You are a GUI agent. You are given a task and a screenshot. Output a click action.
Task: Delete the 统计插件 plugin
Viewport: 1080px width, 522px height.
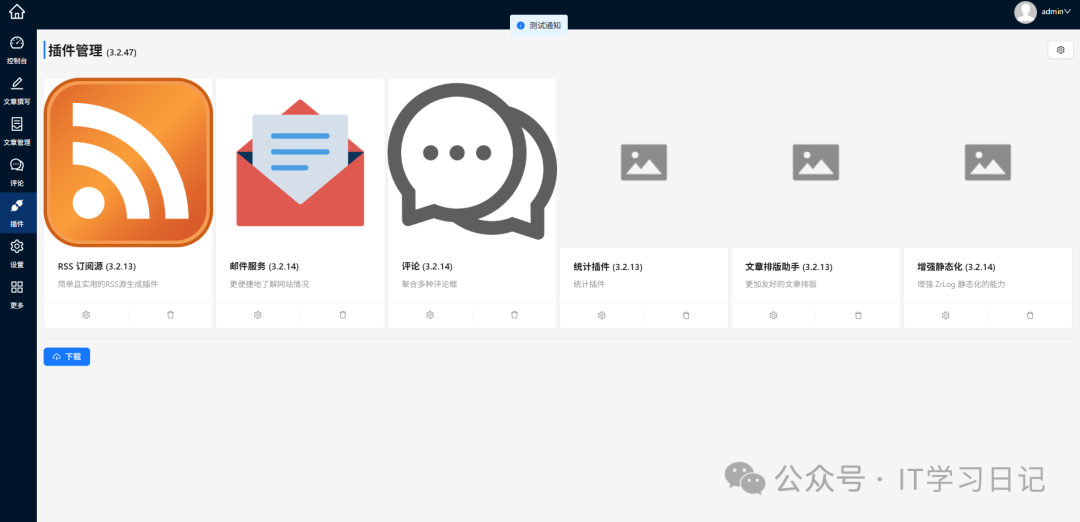coord(686,315)
